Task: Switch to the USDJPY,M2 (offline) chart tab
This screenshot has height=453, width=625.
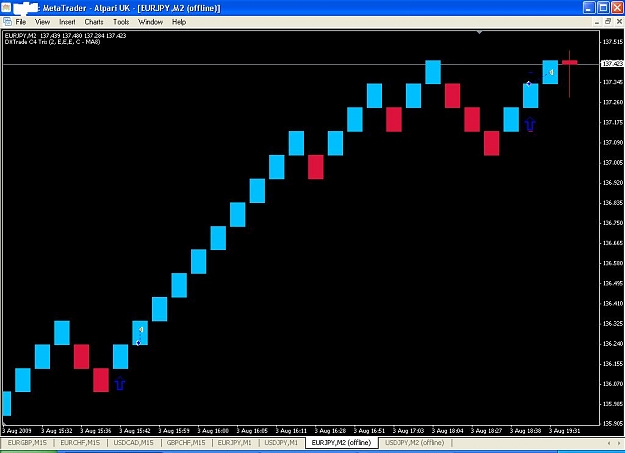Action: point(415,443)
